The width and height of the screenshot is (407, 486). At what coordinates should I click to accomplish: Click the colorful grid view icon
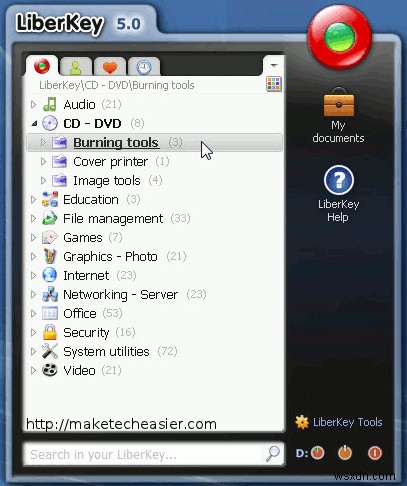pyautogui.click(x=274, y=84)
